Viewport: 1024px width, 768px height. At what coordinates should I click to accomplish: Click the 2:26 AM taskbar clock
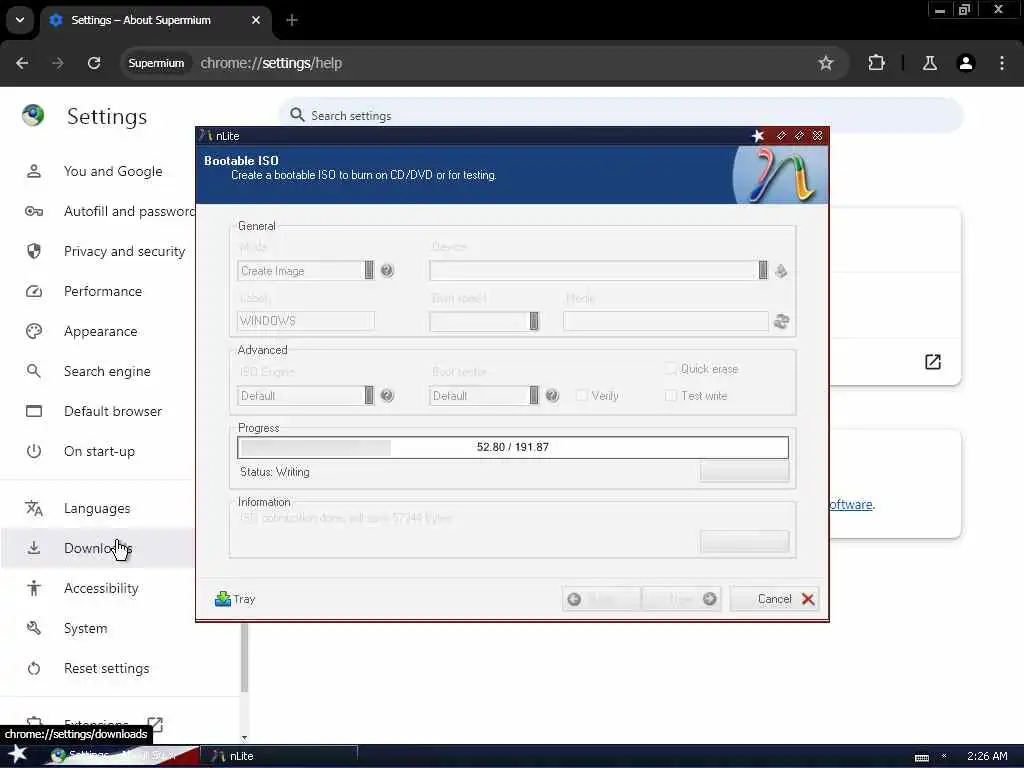coord(987,756)
